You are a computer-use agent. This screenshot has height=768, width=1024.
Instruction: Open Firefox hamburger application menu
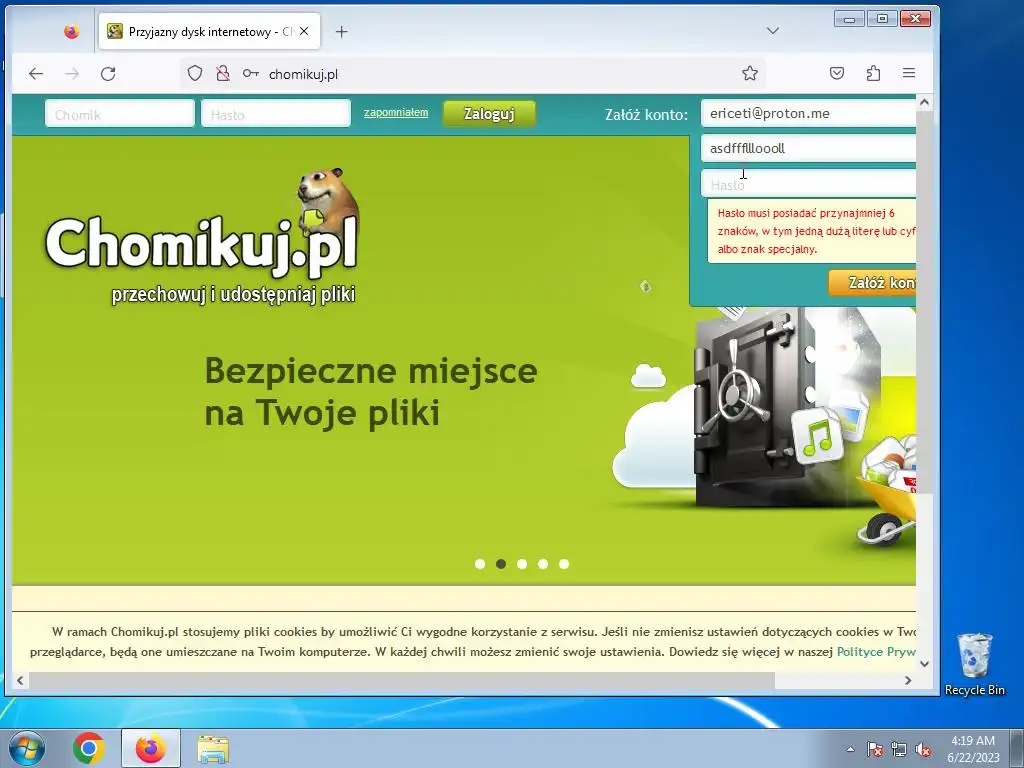click(x=909, y=73)
